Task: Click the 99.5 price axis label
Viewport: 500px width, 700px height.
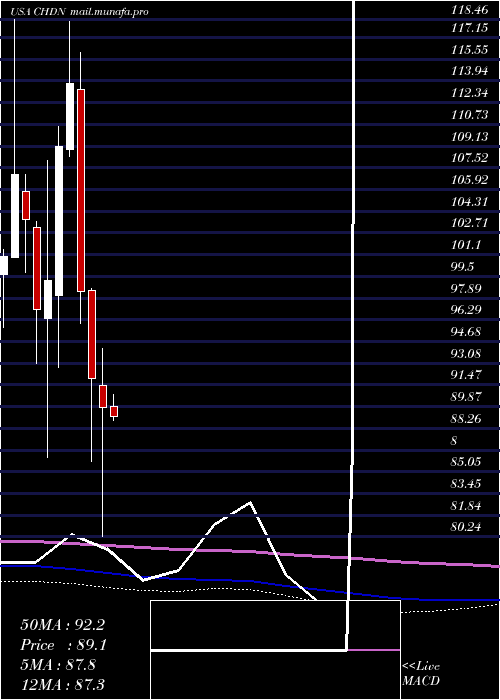Action: pos(463,267)
